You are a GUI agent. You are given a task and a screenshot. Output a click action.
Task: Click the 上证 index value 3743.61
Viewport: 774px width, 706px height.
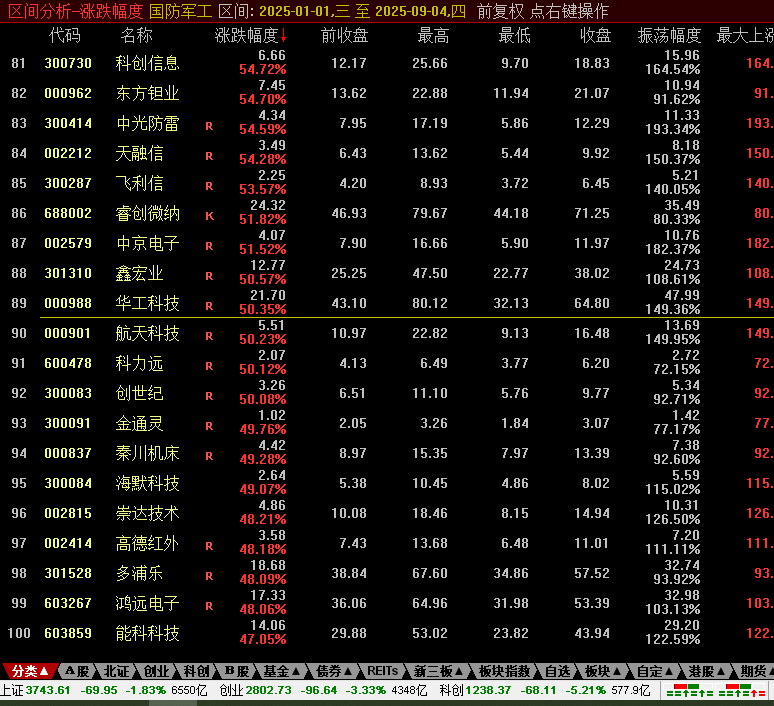[47, 690]
